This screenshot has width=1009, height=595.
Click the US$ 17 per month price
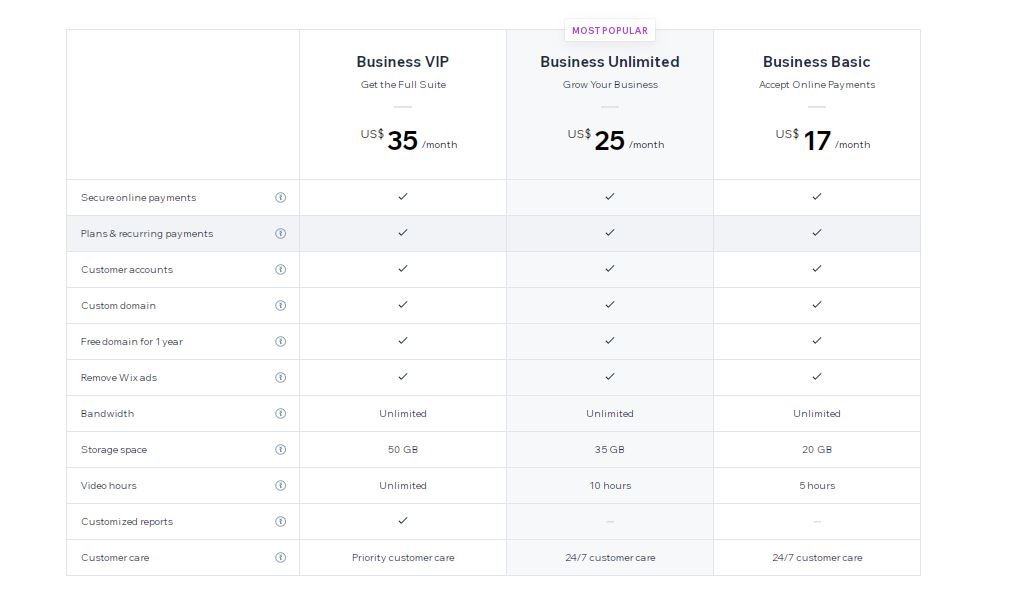[822, 140]
